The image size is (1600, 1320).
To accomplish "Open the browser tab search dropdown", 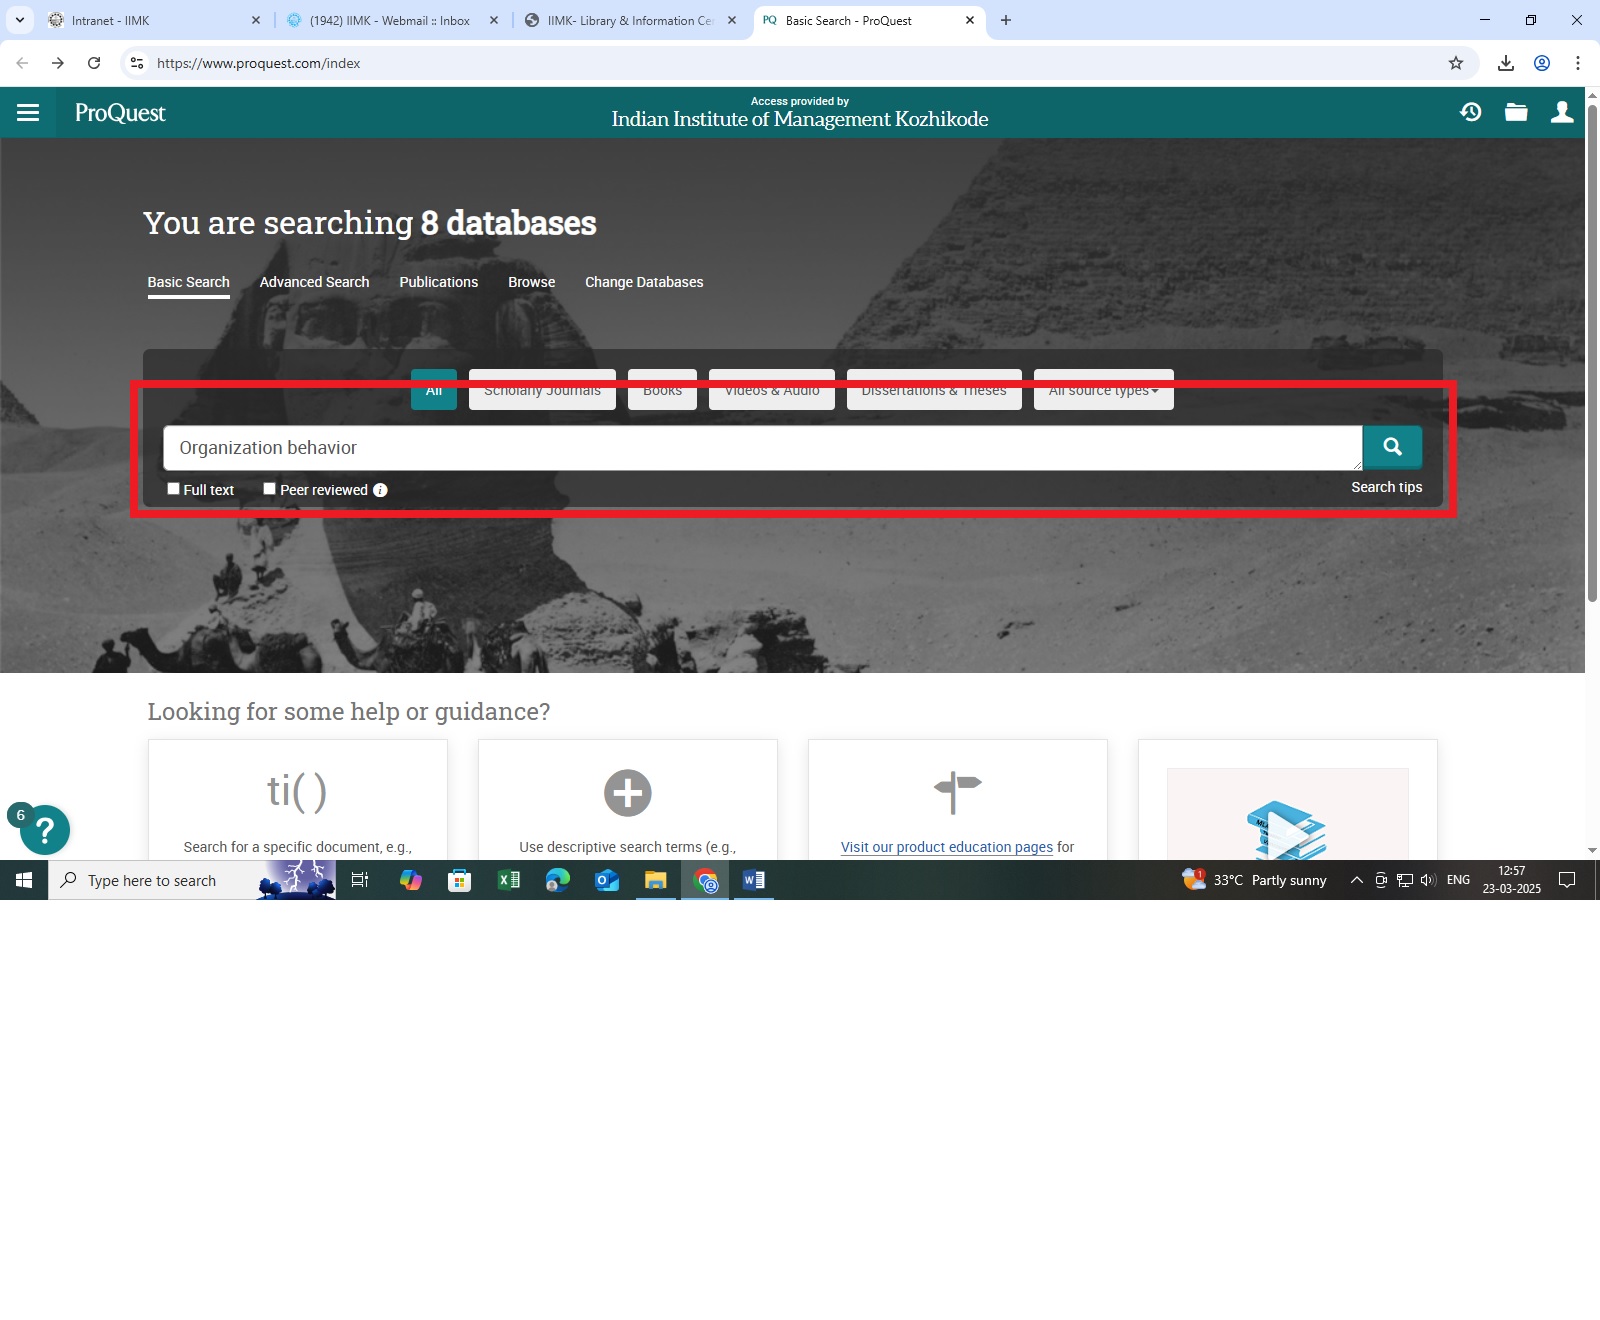I will [x=20, y=20].
